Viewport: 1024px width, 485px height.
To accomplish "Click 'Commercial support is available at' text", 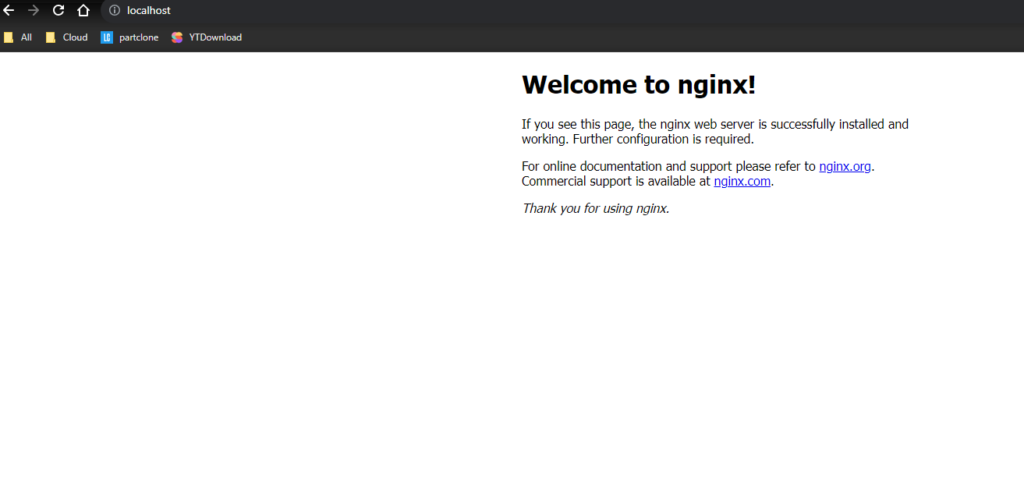I will click(x=616, y=181).
